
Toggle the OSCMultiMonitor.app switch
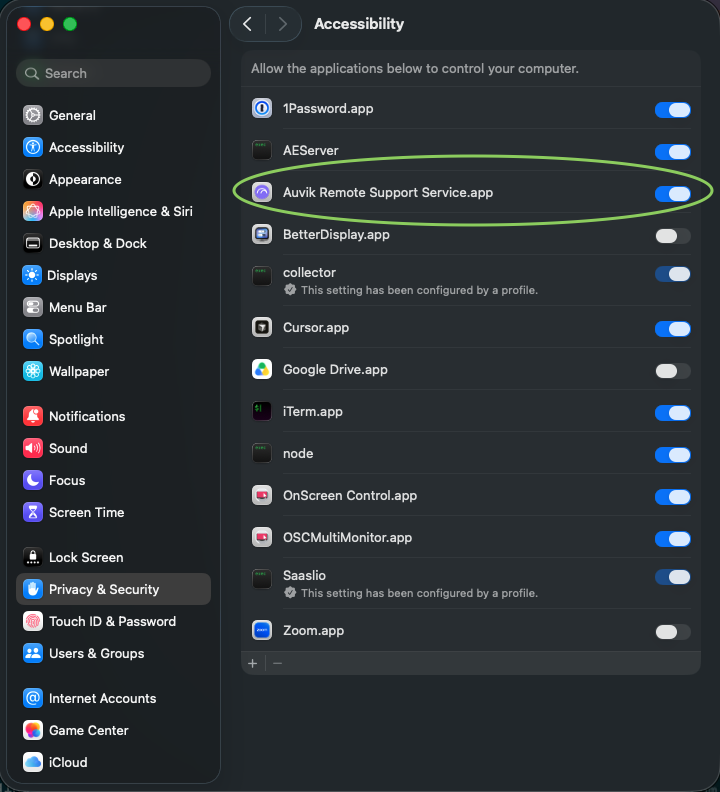[673, 539]
